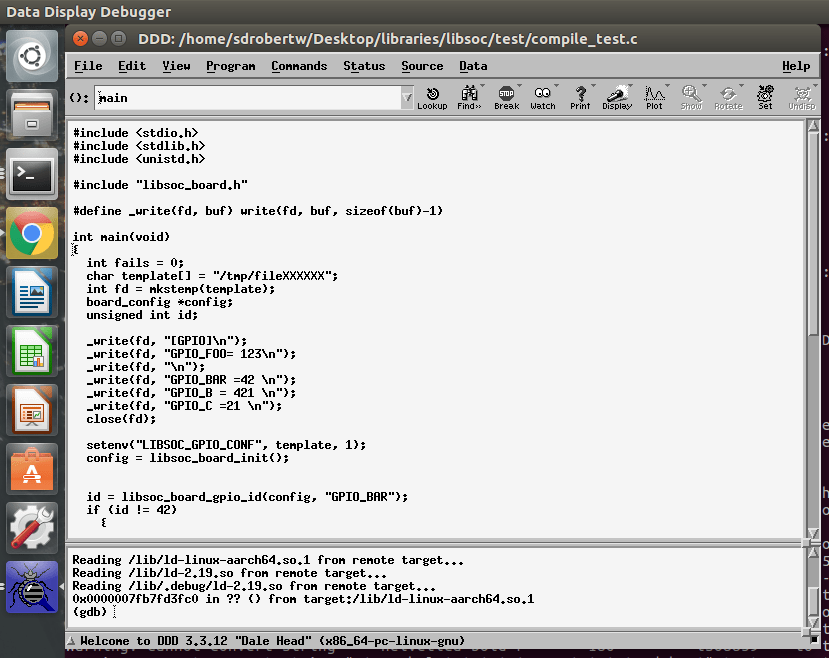Click the Plot graph icon
This screenshot has height=658, width=829.
pos(654,97)
